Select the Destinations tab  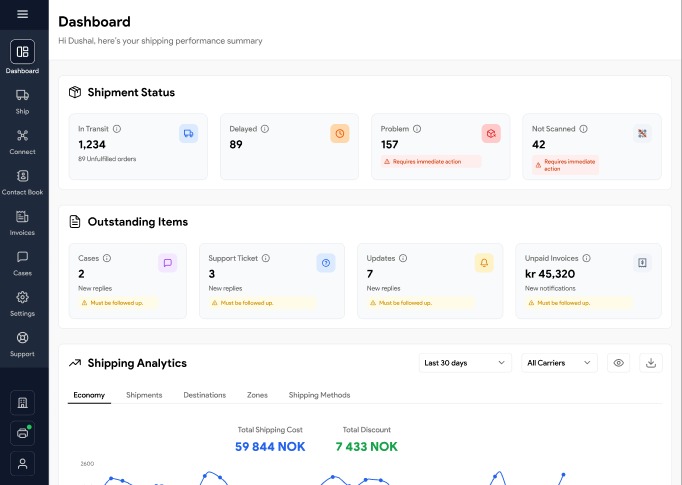click(x=204, y=395)
